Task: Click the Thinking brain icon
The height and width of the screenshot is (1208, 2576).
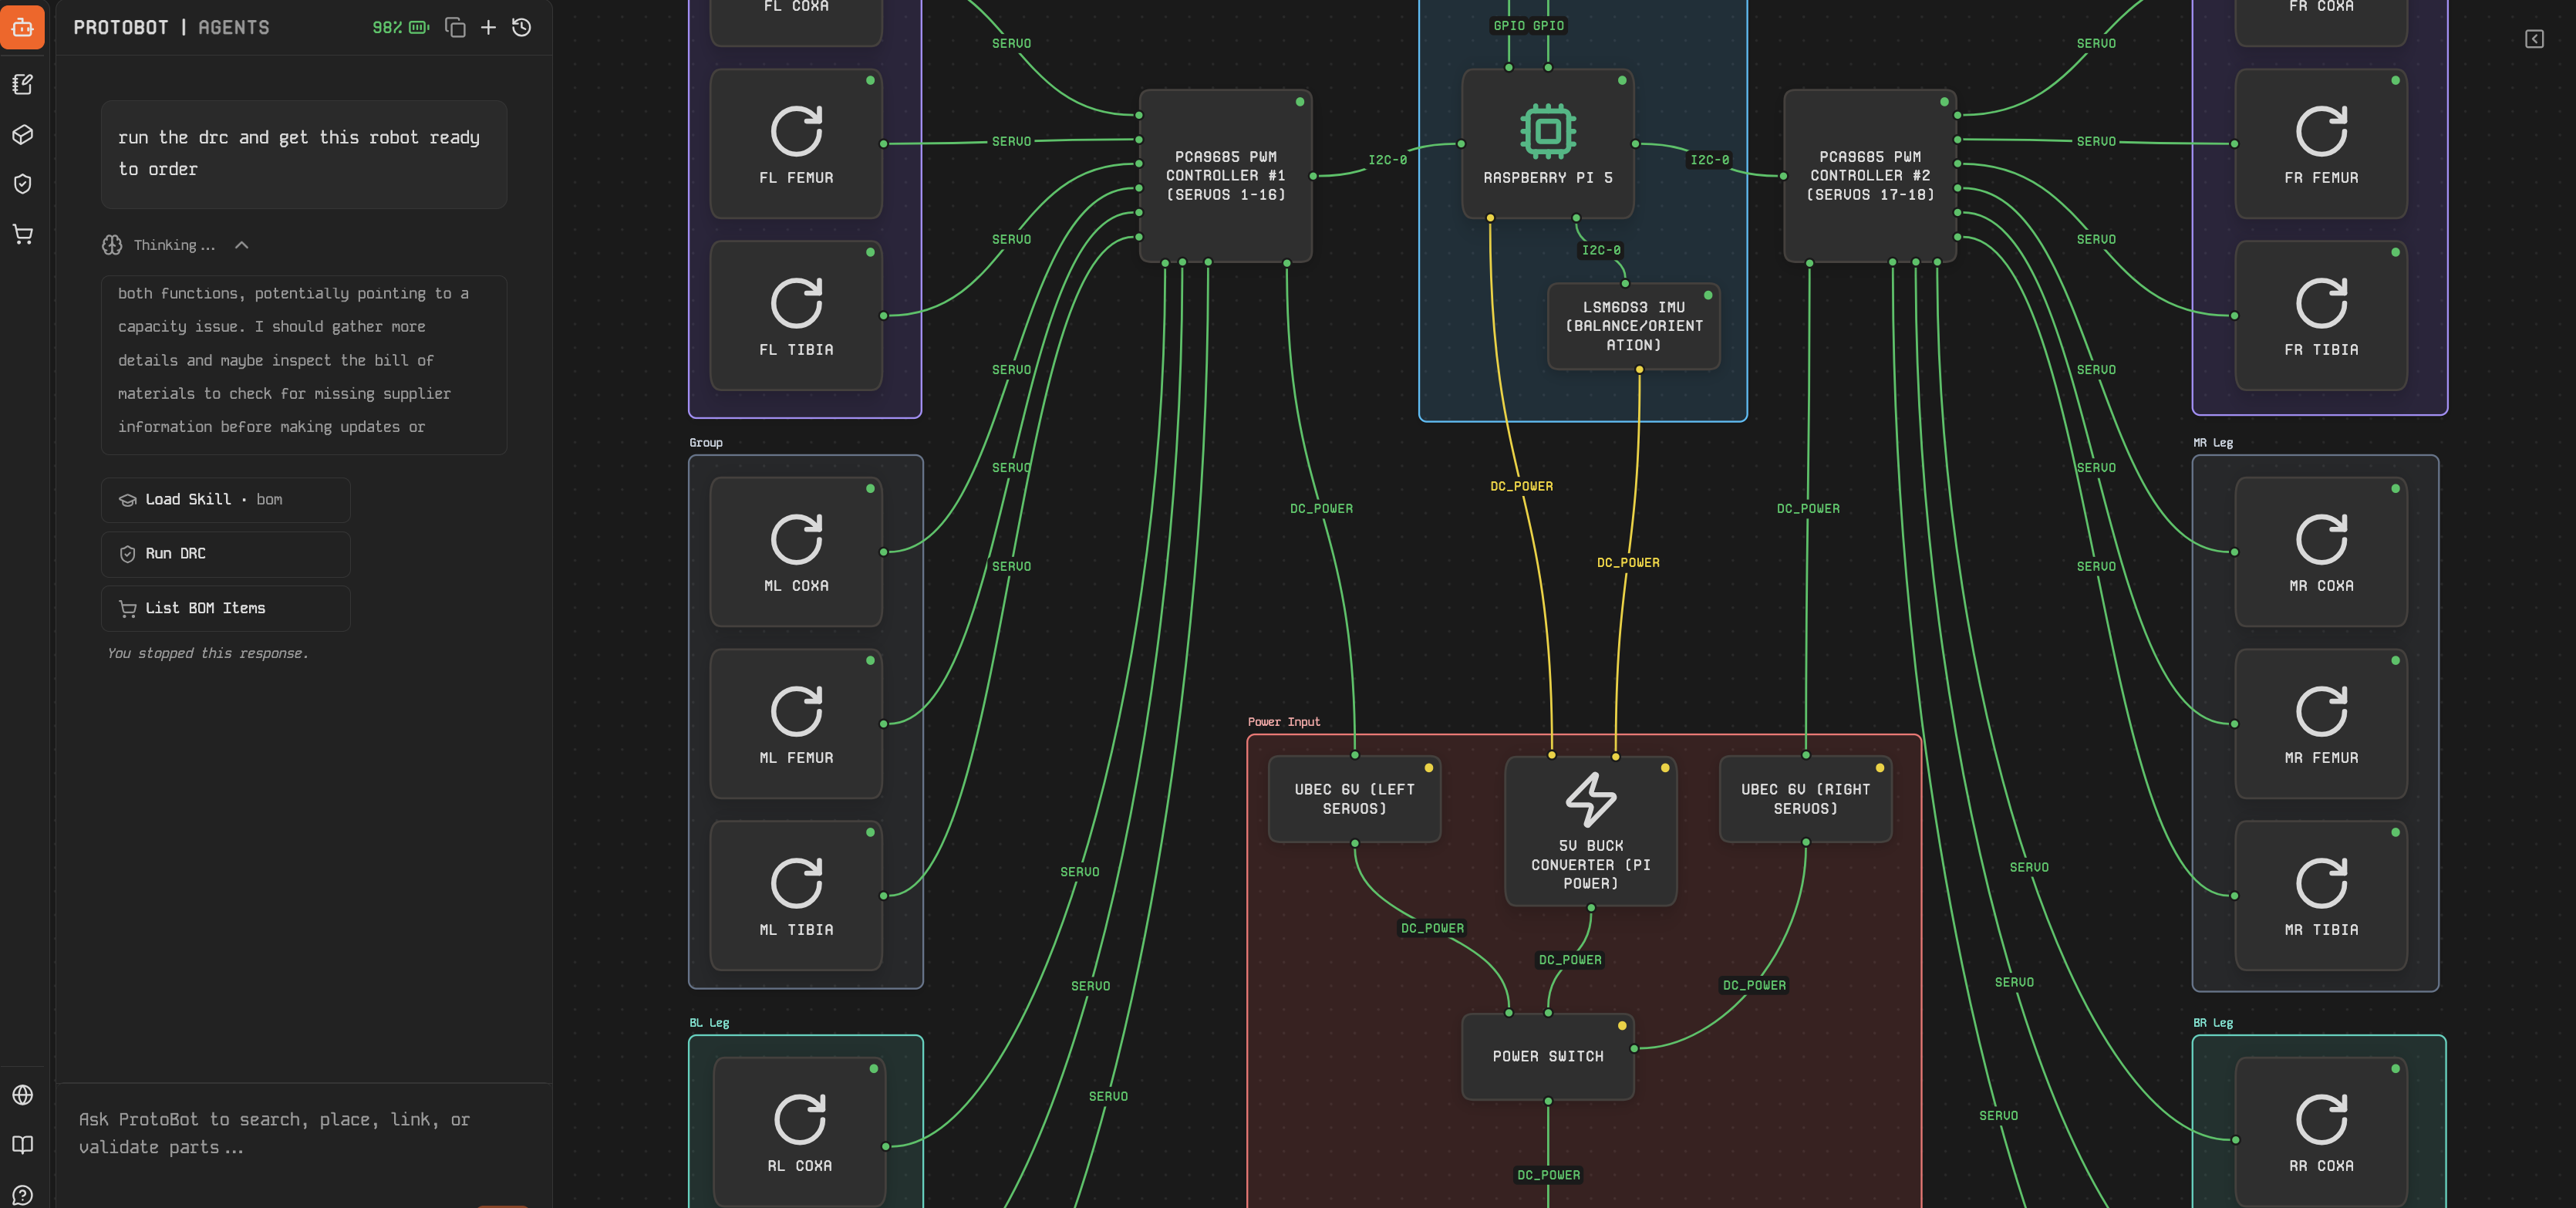Action: pyautogui.click(x=112, y=245)
